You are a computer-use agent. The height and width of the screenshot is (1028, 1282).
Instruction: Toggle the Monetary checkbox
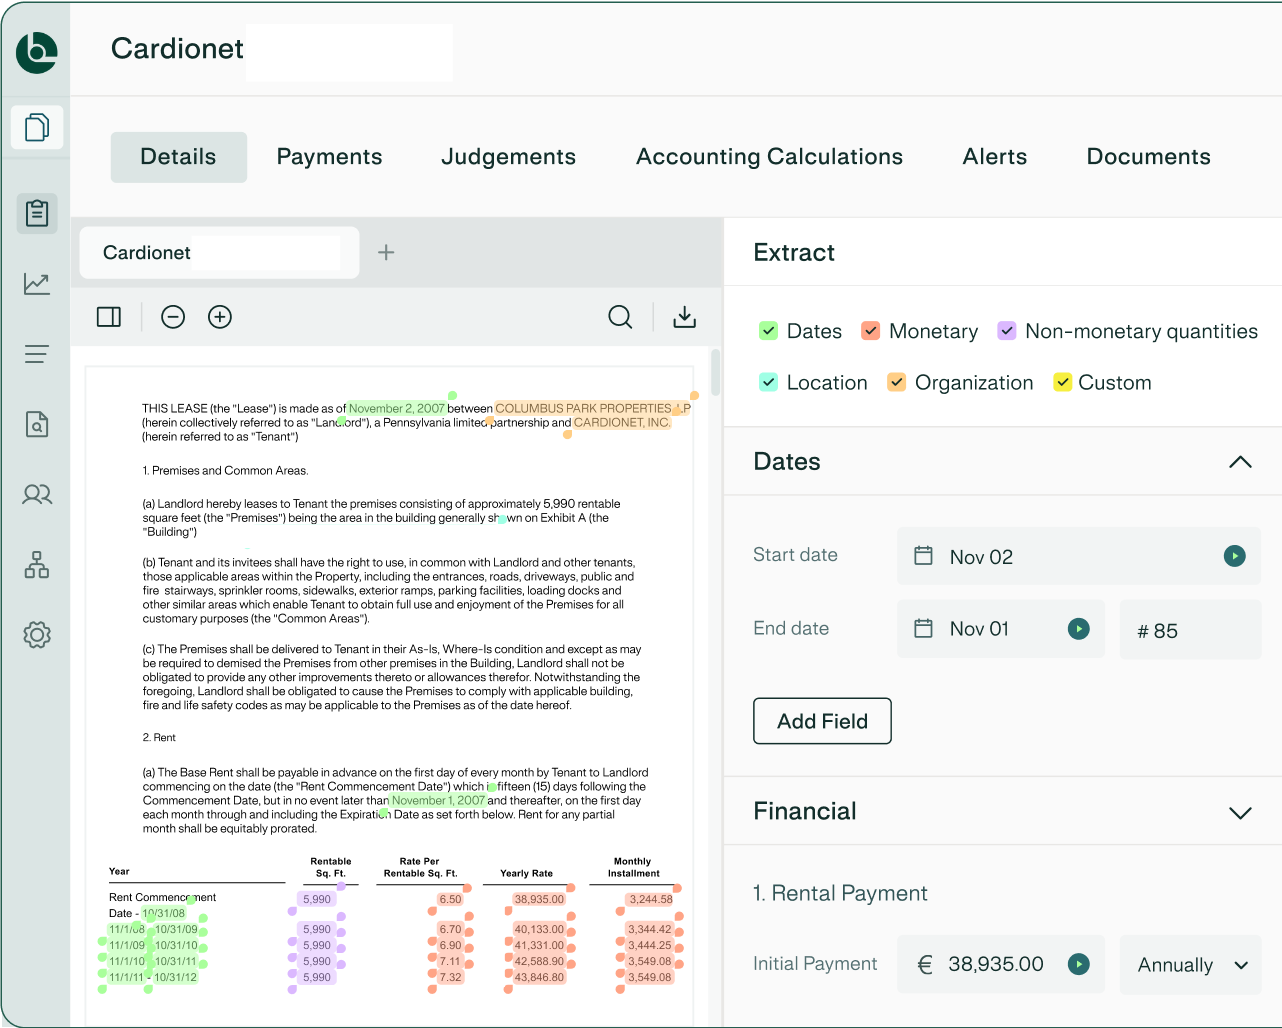tap(871, 331)
